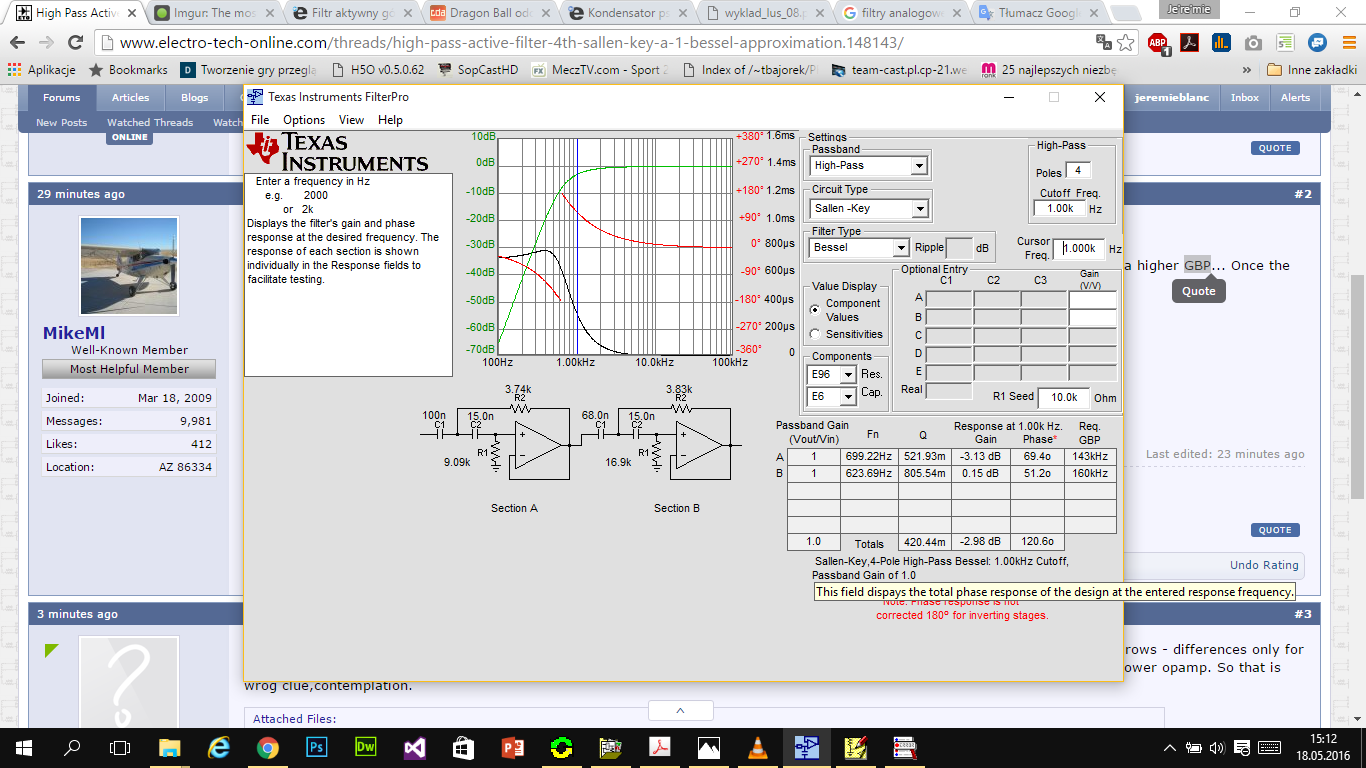The image size is (1366, 768).
Task: Open the forum Articles tab
Action: pyautogui.click(x=130, y=97)
